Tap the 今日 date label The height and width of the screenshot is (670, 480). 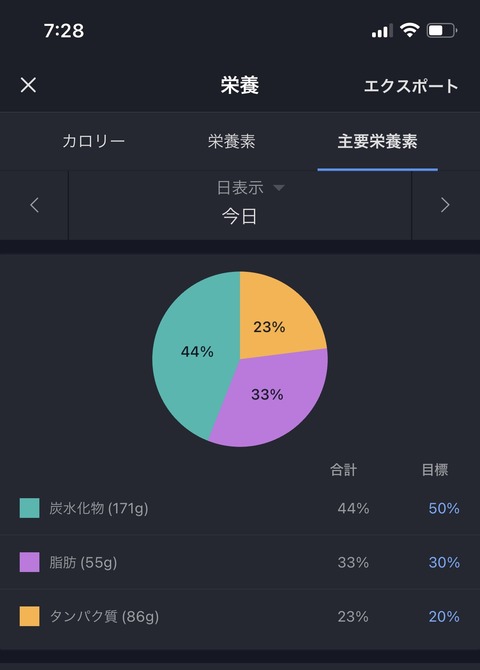coord(239,216)
